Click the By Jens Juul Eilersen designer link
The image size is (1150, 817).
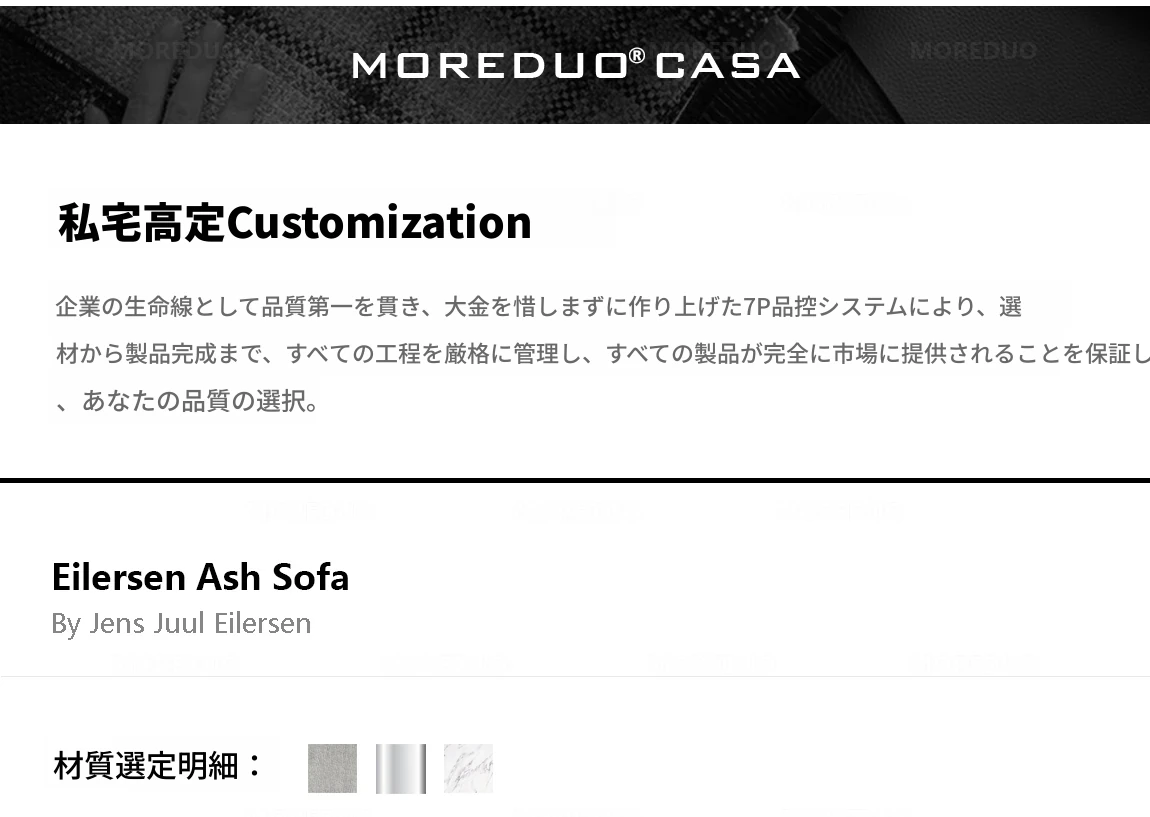click(x=181, y=623)
